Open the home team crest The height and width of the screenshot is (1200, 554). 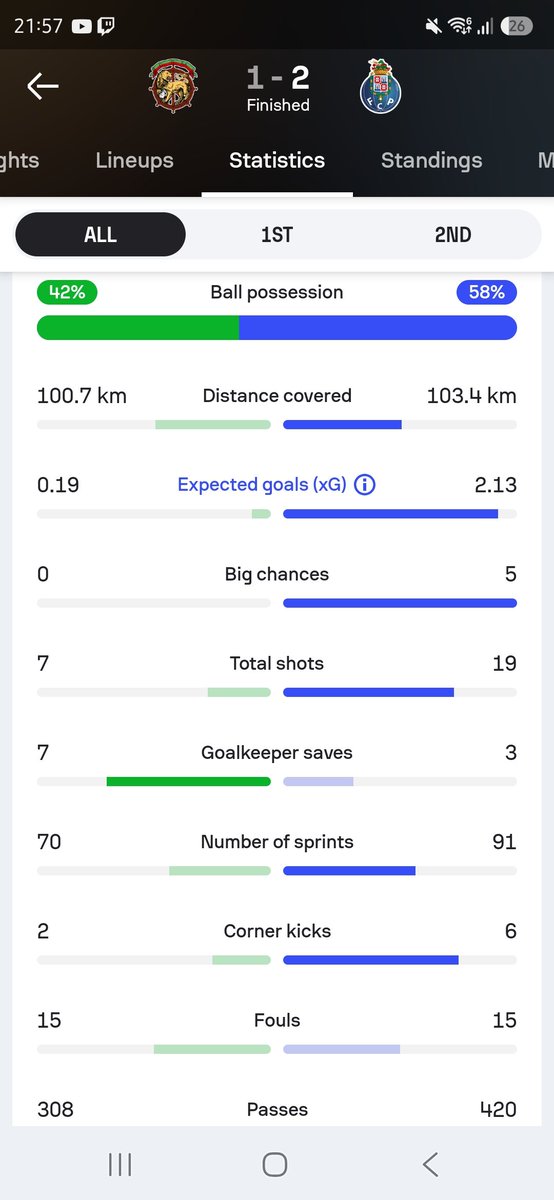click(173, 86)
